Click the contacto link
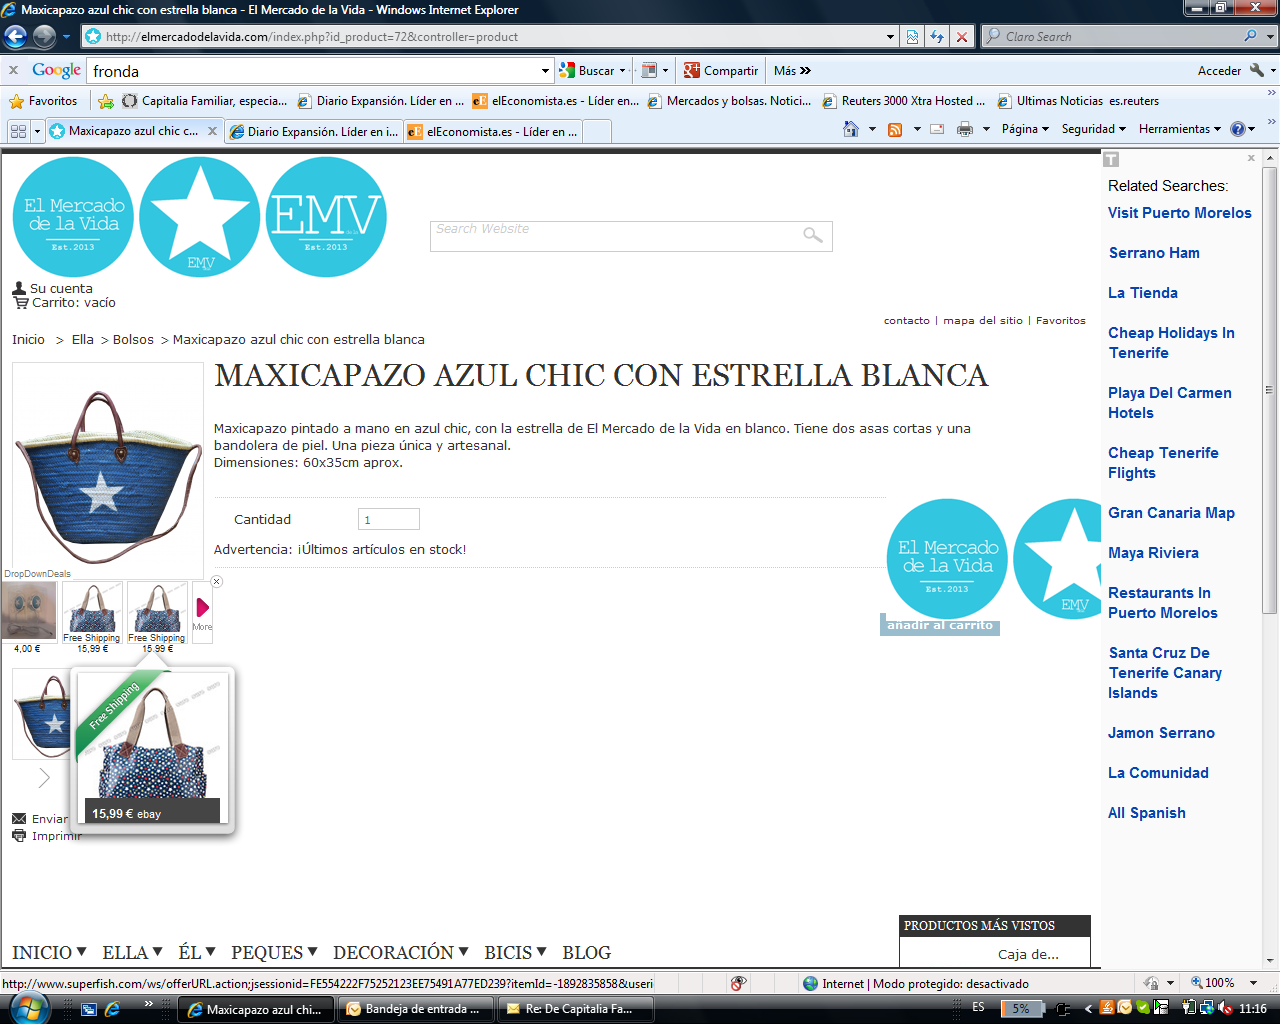1280x1024 pixels. [906, 321]
